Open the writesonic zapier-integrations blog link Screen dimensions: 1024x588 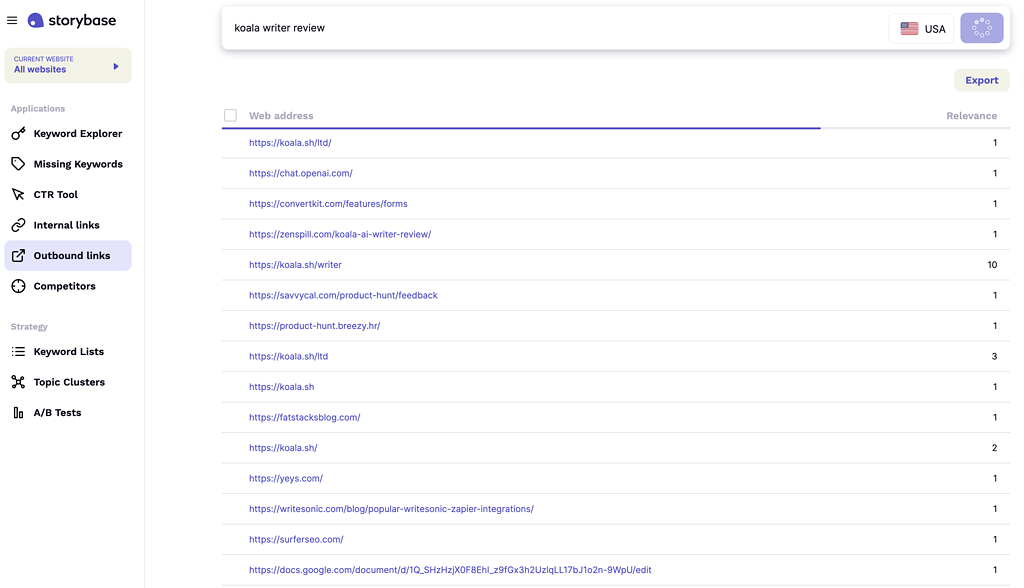(x=391, y=508)
